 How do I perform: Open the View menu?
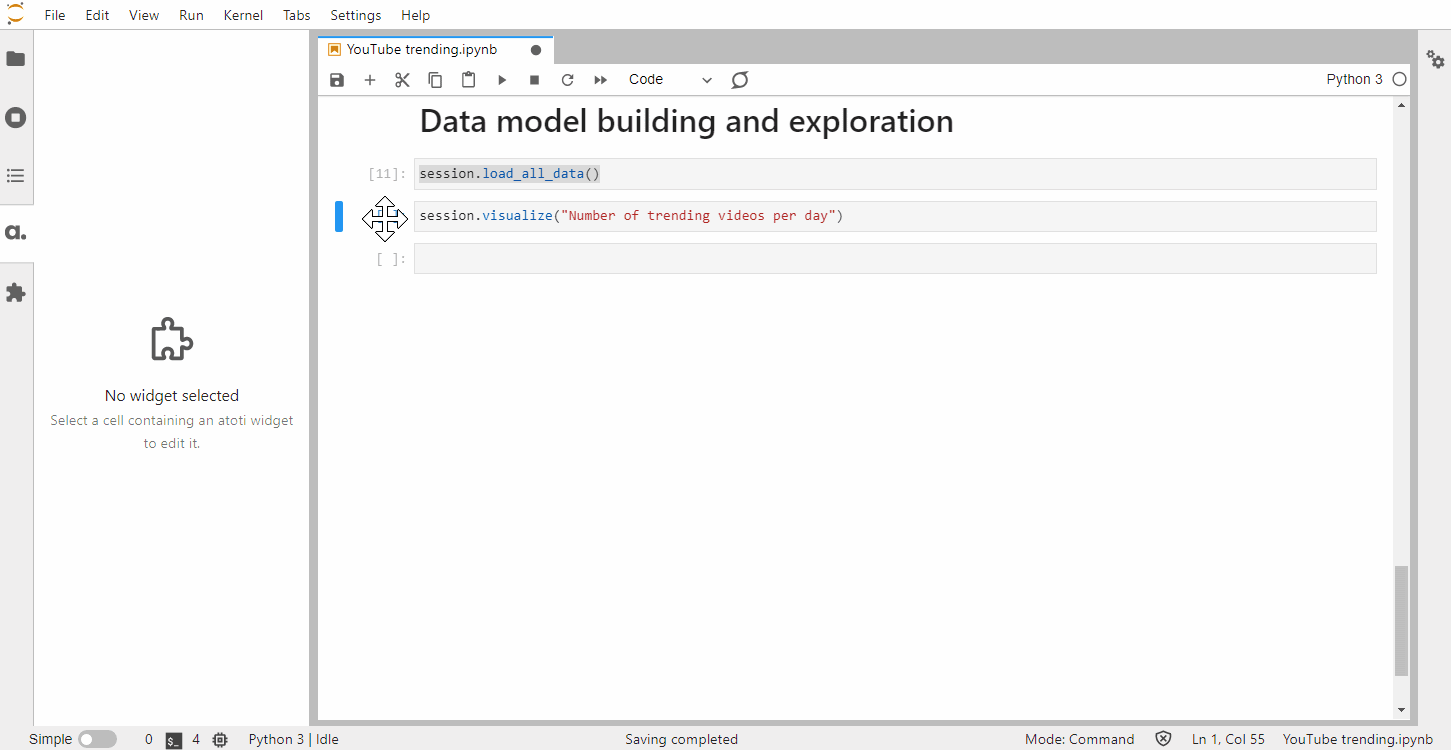pos(144,15)
